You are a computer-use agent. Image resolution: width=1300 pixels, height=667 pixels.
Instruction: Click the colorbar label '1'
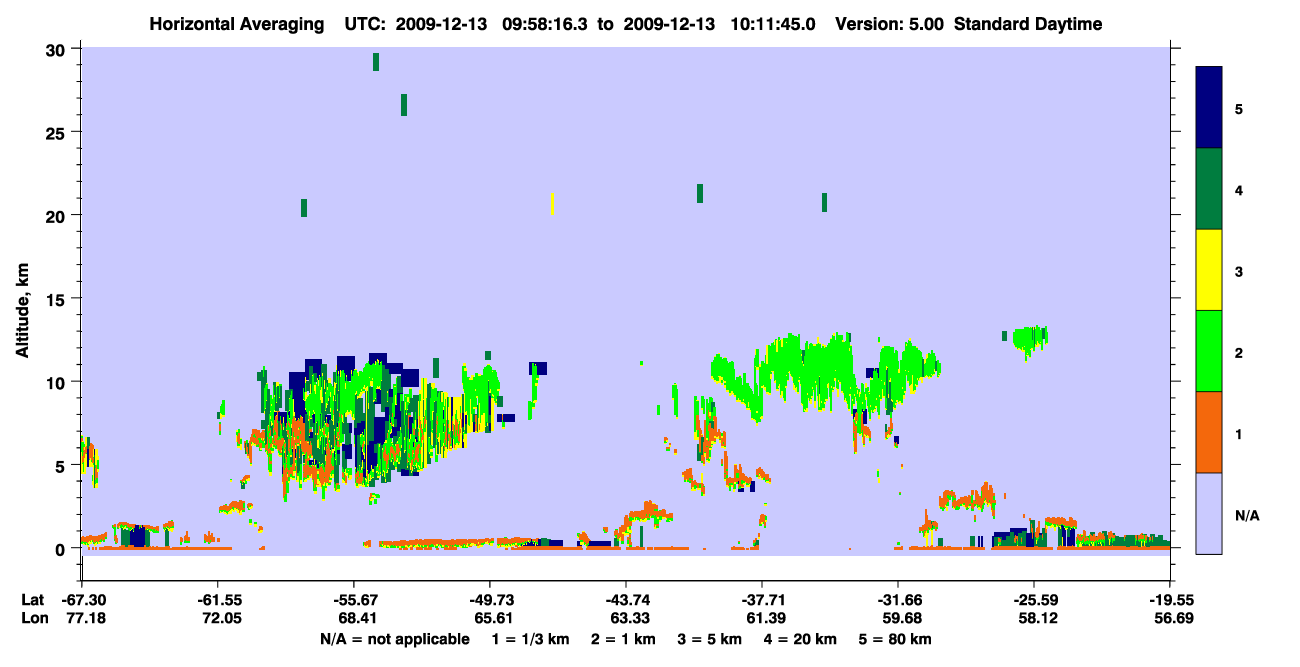[x=1239, y=434]
